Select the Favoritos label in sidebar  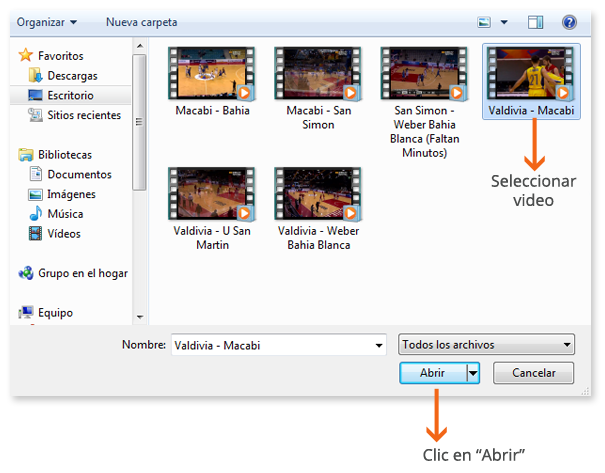tap(61, 56)
